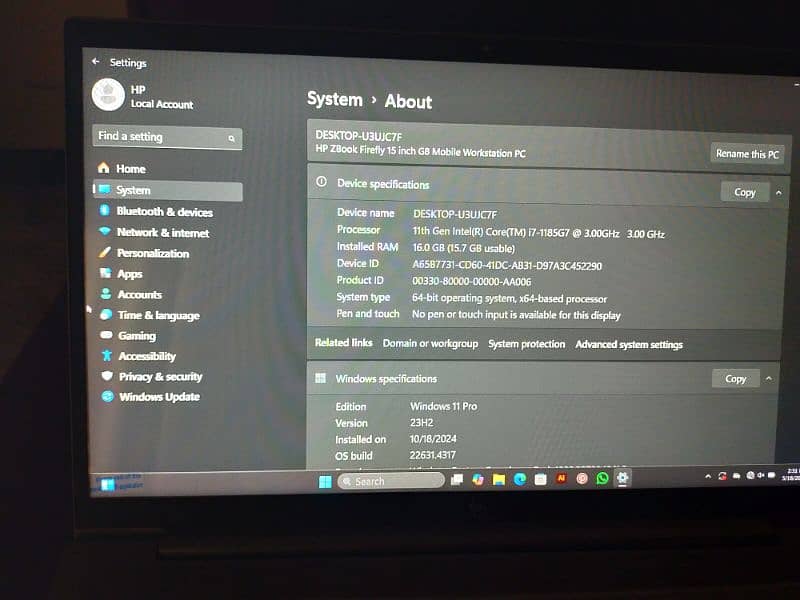Click the taskbar Search box
Screen dimensions: 800x600
pyautogui.click(x=391, y=481)
